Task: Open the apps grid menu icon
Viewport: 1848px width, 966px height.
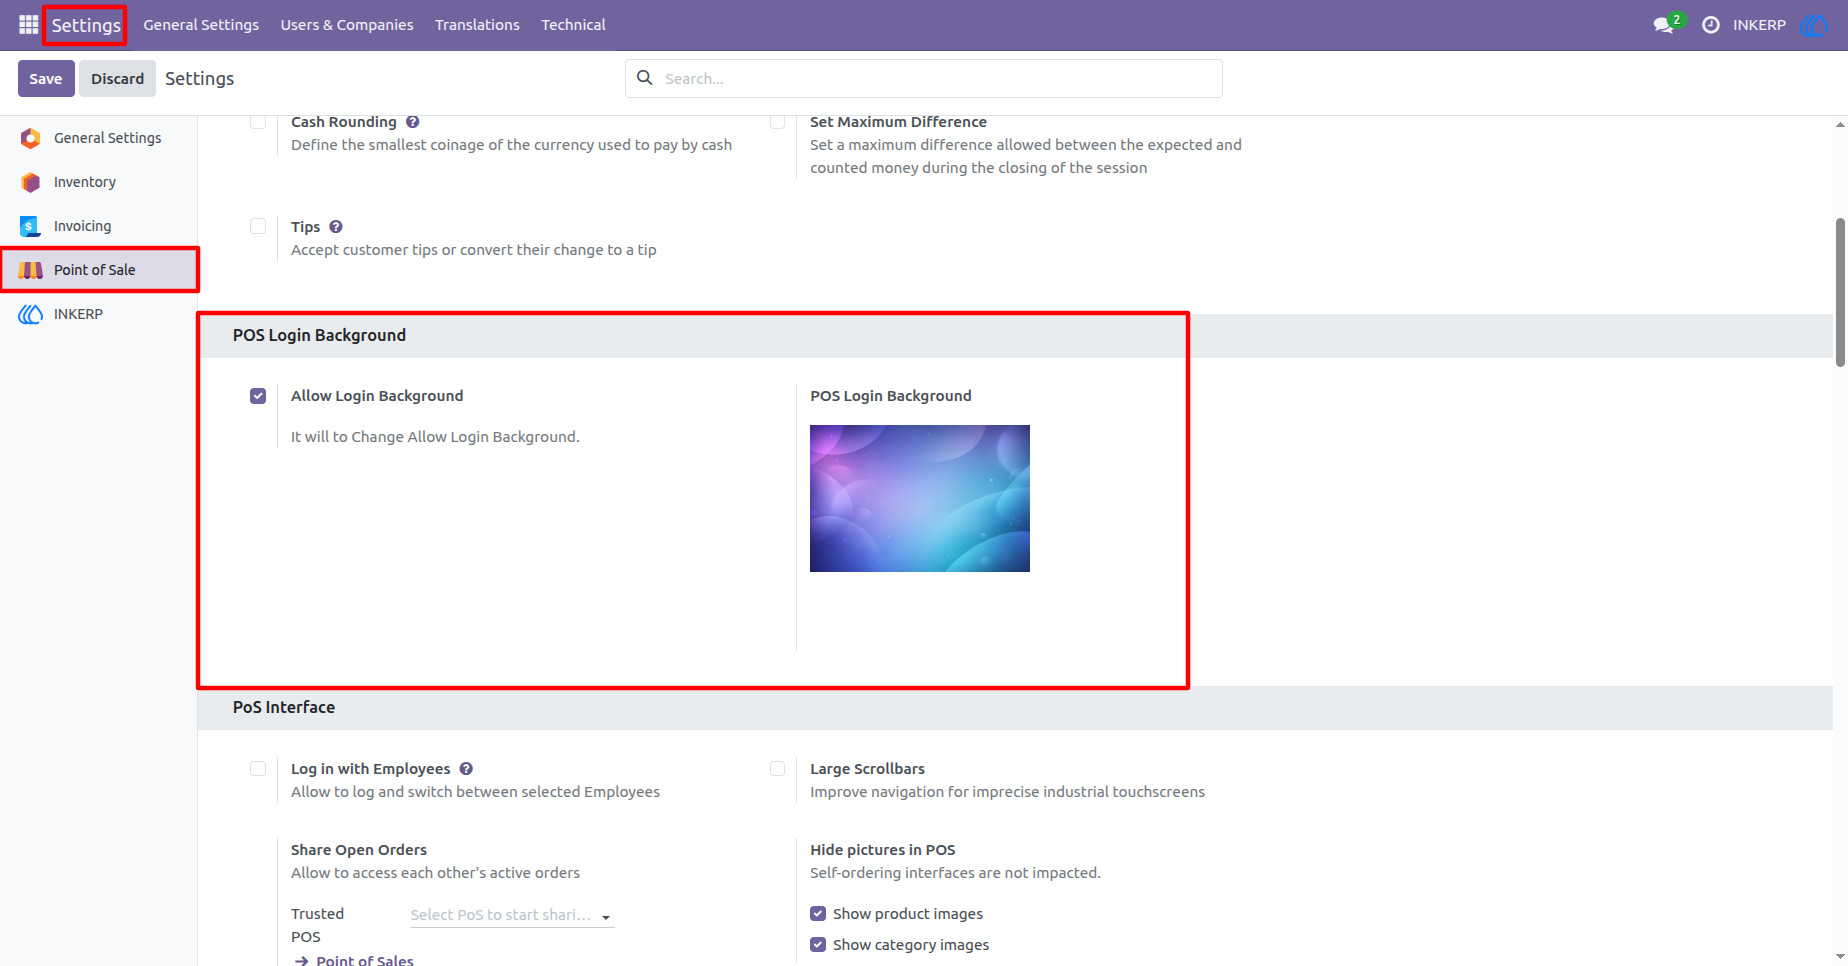Action: (28, 24)
